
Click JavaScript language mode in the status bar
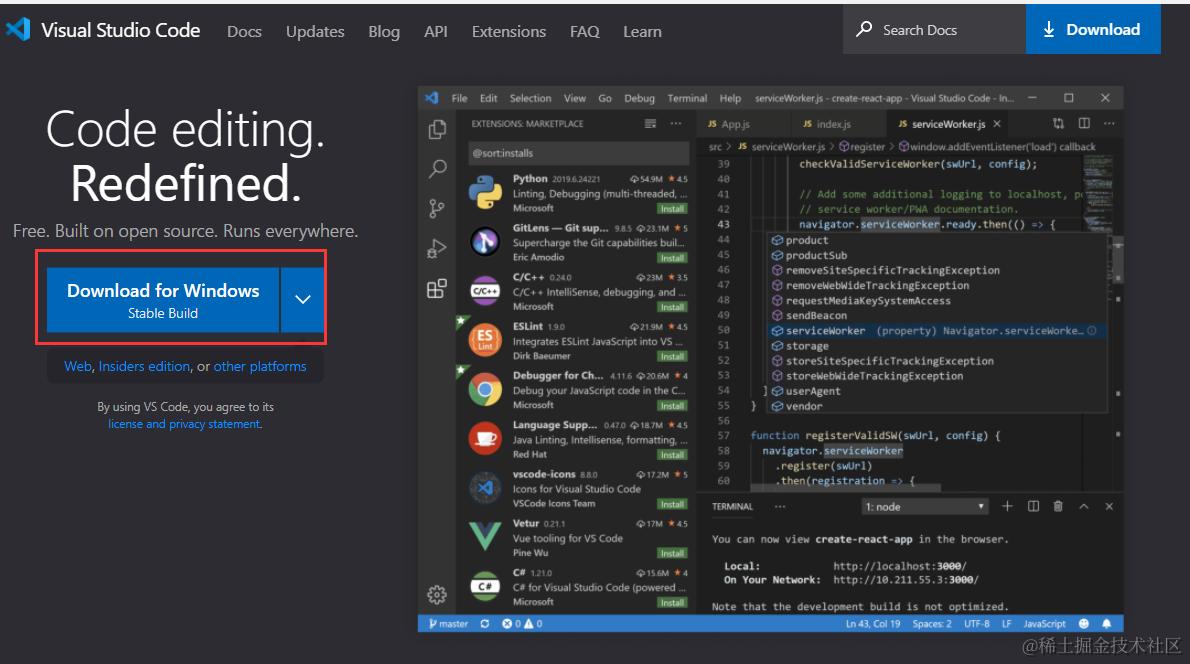point(1044,624)
